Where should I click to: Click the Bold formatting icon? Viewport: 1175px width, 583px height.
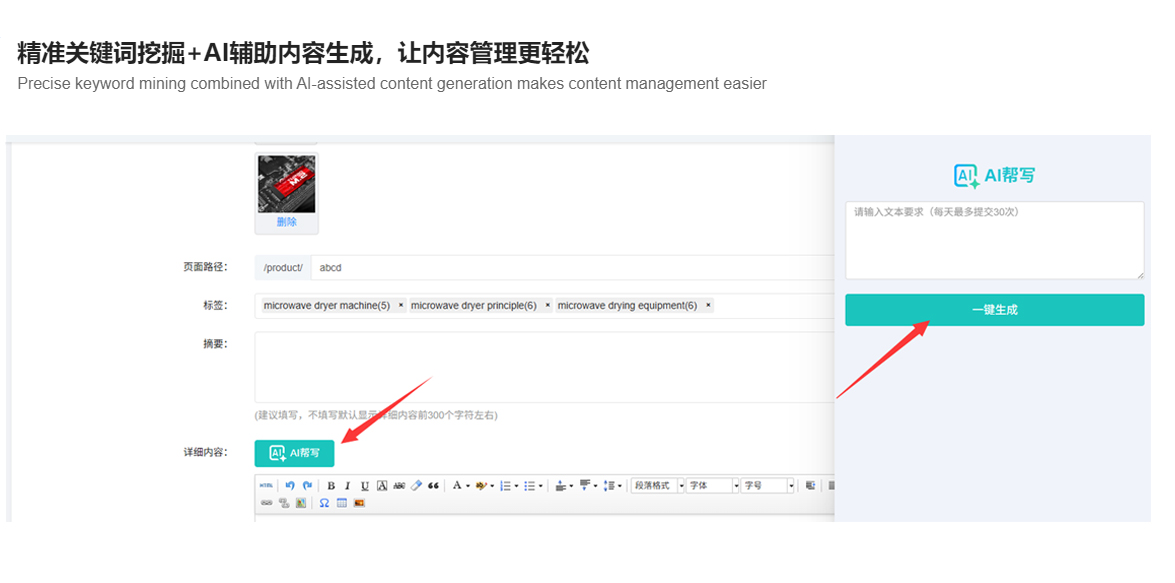click(331, 486)
